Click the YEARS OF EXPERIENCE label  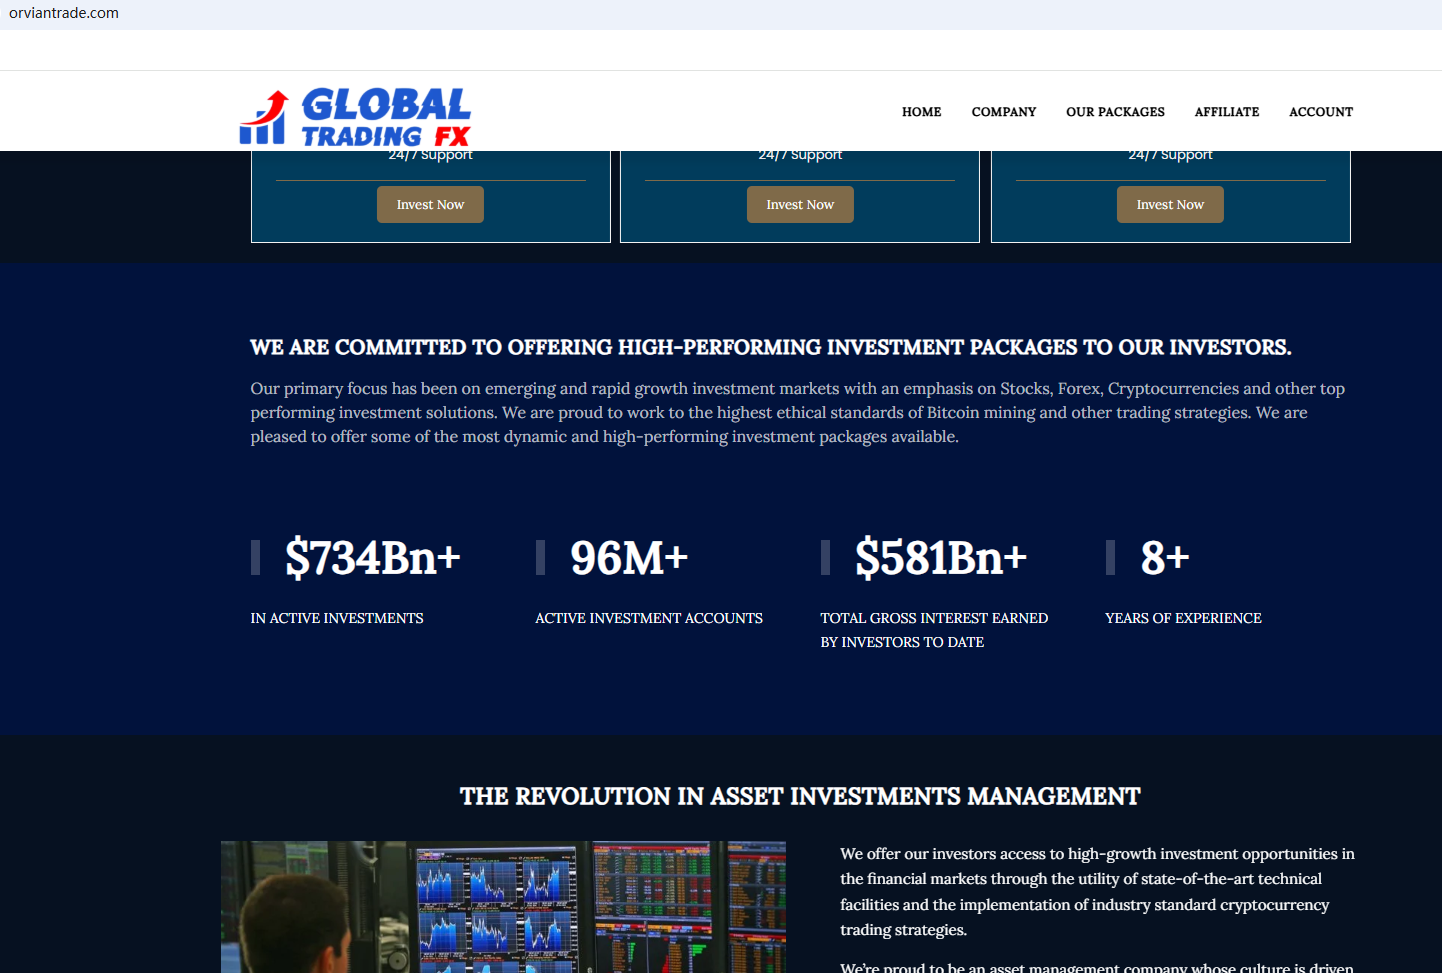pyautogui.click(x=1183, y=618)
